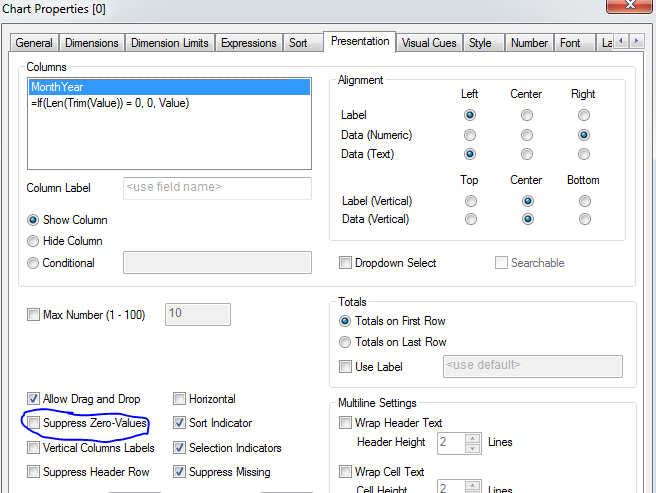Screen dimensions: 656x493
Task: Select Totals on Last Row
Action: (x=345, y=342)
